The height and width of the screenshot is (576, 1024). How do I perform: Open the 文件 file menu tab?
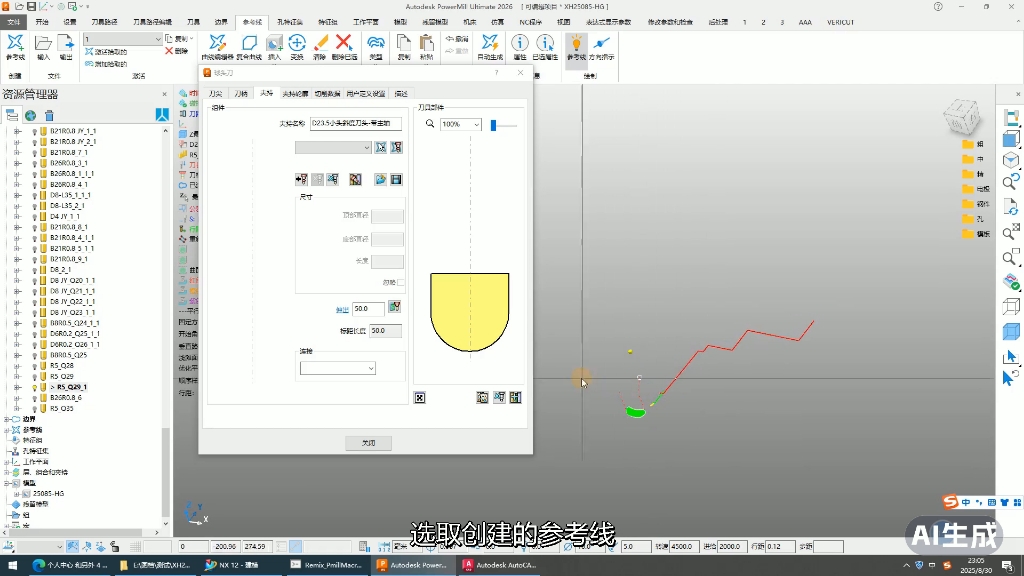[x=14, y=22]
